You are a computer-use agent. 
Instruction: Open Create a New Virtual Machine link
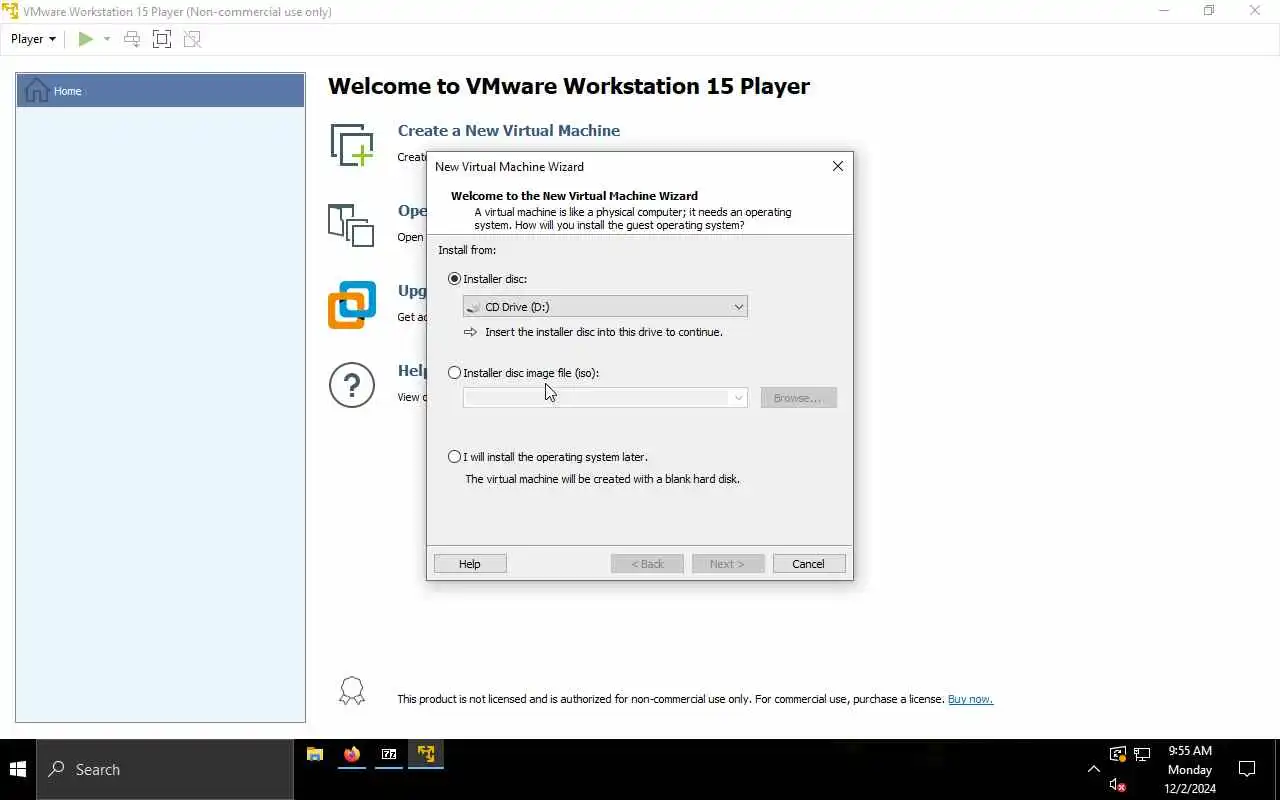point(508,131)
